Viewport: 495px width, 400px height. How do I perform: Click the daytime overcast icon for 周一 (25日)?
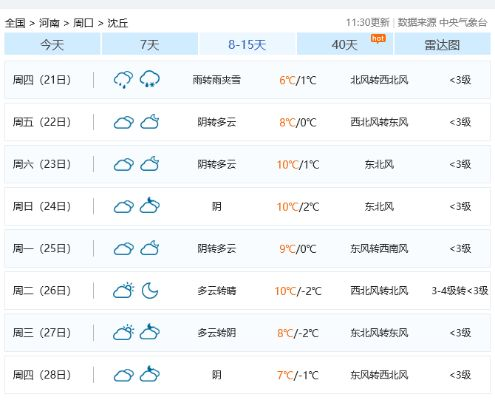tap(124, 249)
